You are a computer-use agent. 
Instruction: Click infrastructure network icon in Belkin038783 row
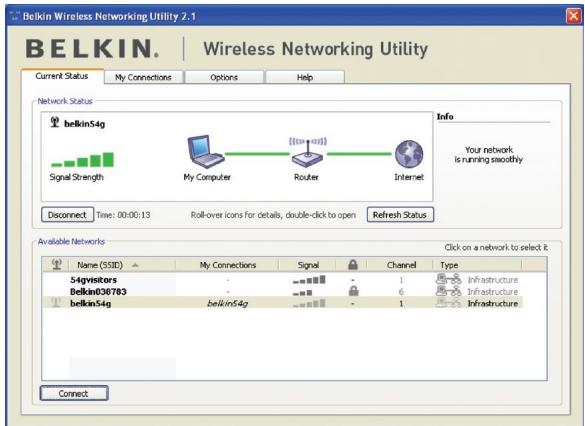(449, 291)
